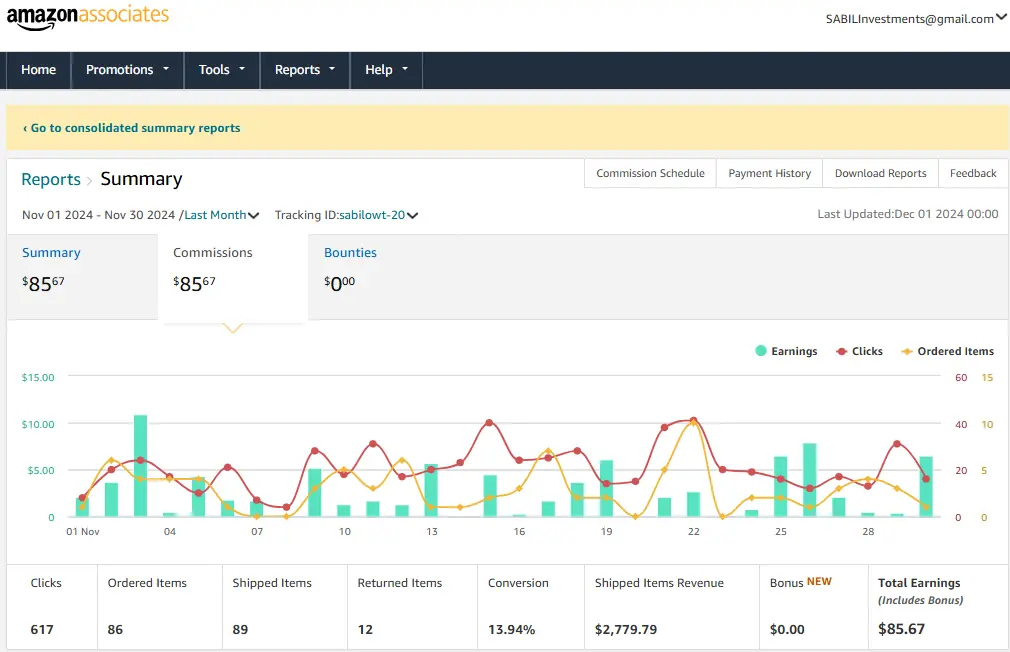
Task: Open the account email dropdown arrow
Action: point(1001,17)
